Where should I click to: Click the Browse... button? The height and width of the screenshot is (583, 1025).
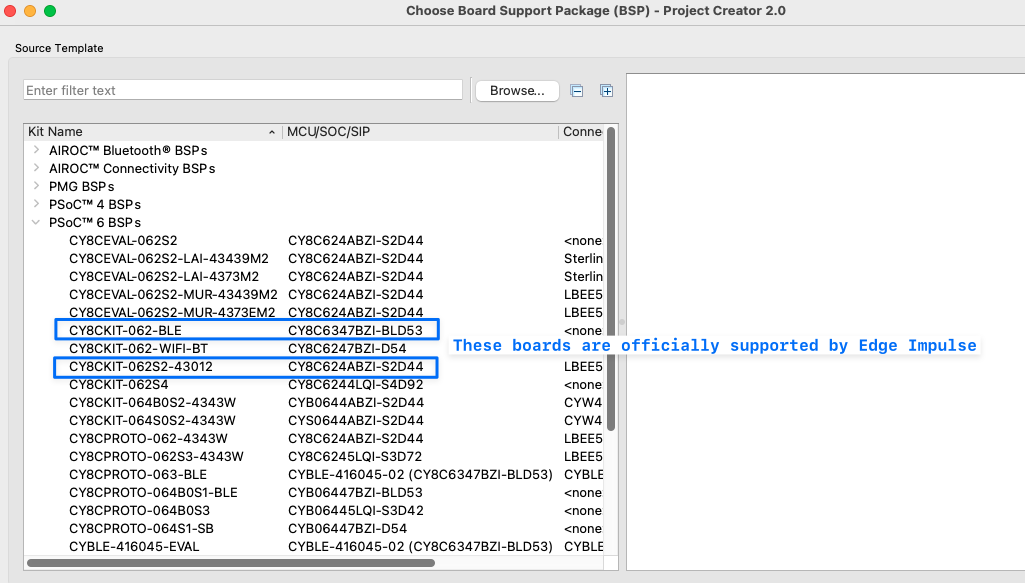[x=517, y=91]
